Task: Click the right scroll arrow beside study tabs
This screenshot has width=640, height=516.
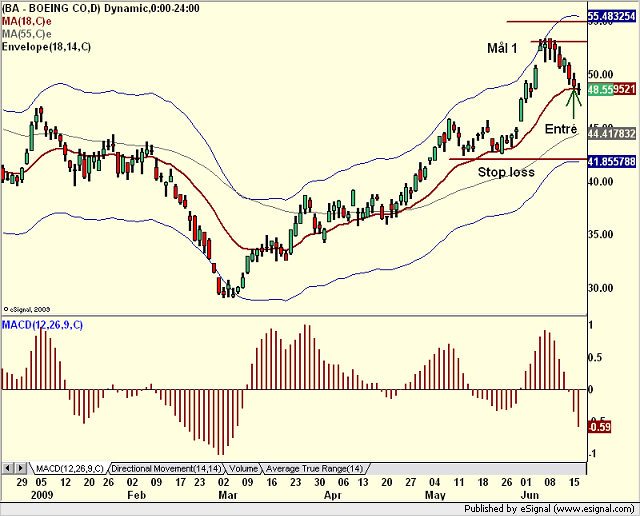Action: click(21, 468)
